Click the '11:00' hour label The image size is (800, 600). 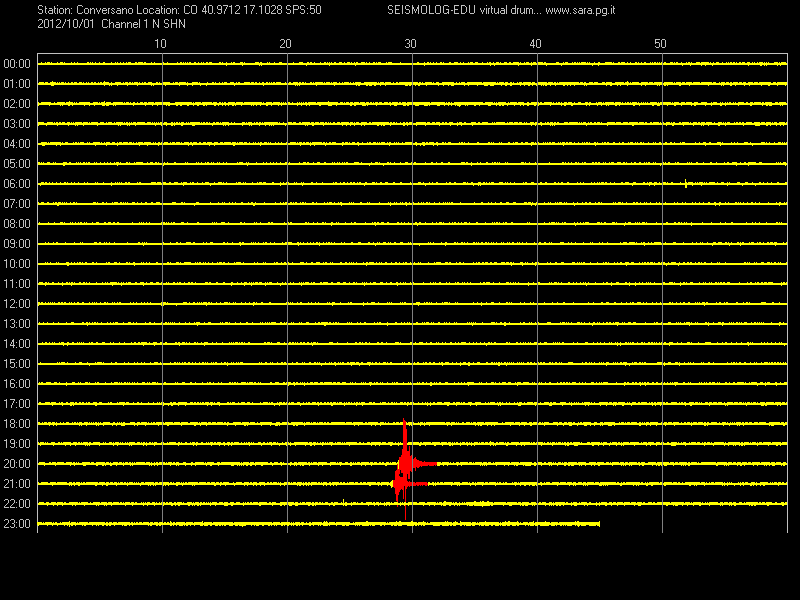[17, 284]
